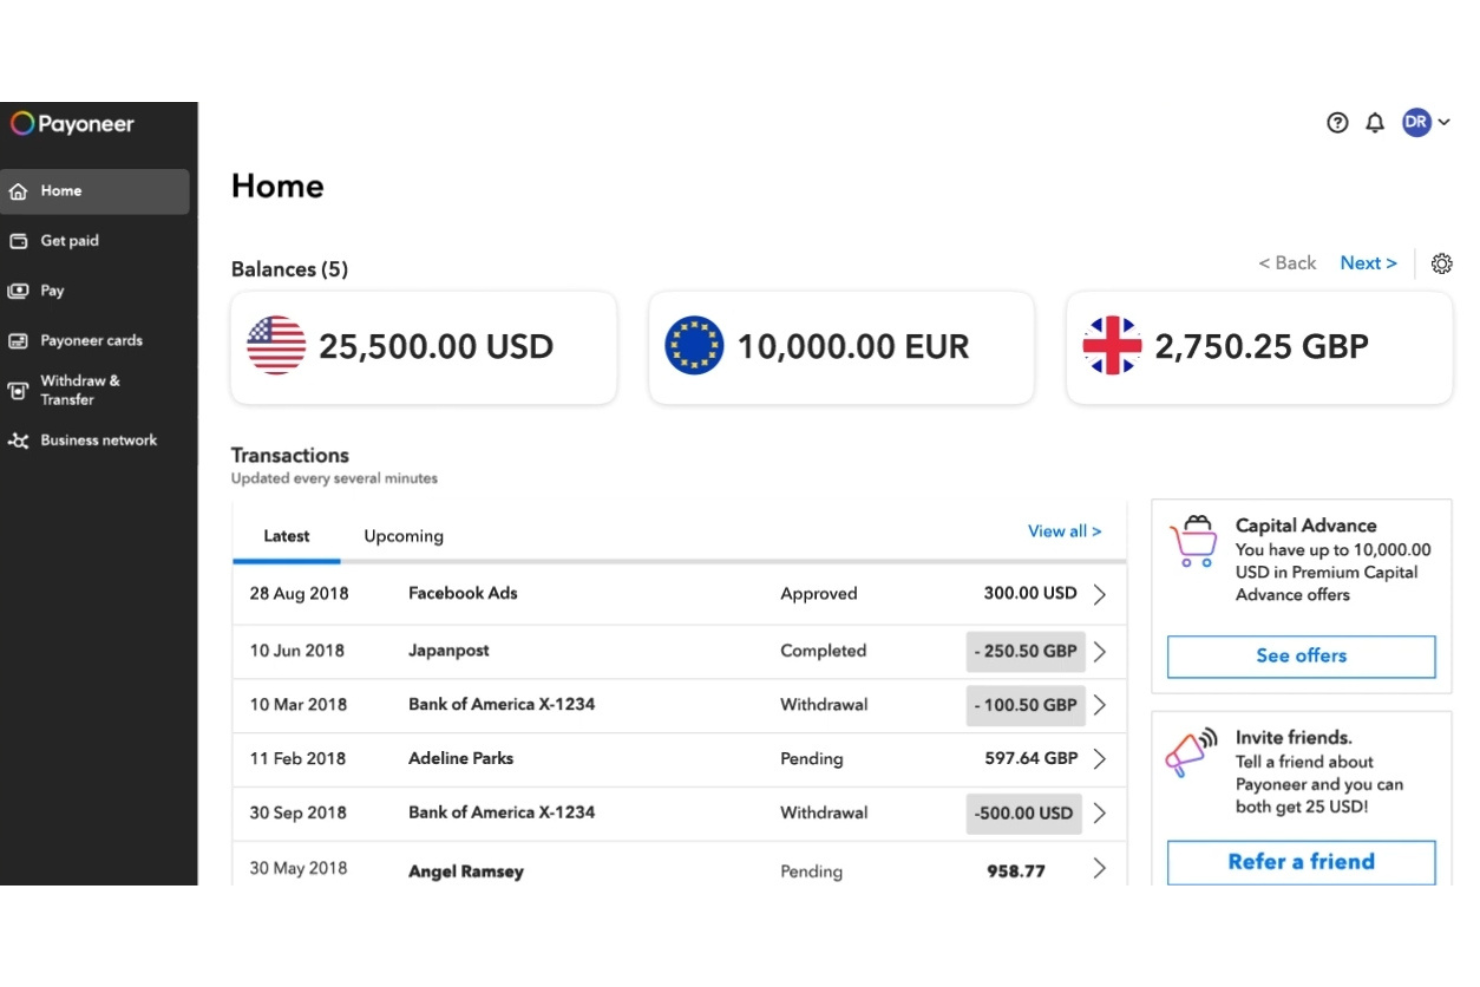Select Withdraw & Transfer in the sidebar
The height and width of the screenshot is (987, 1480).
point(18,390)
